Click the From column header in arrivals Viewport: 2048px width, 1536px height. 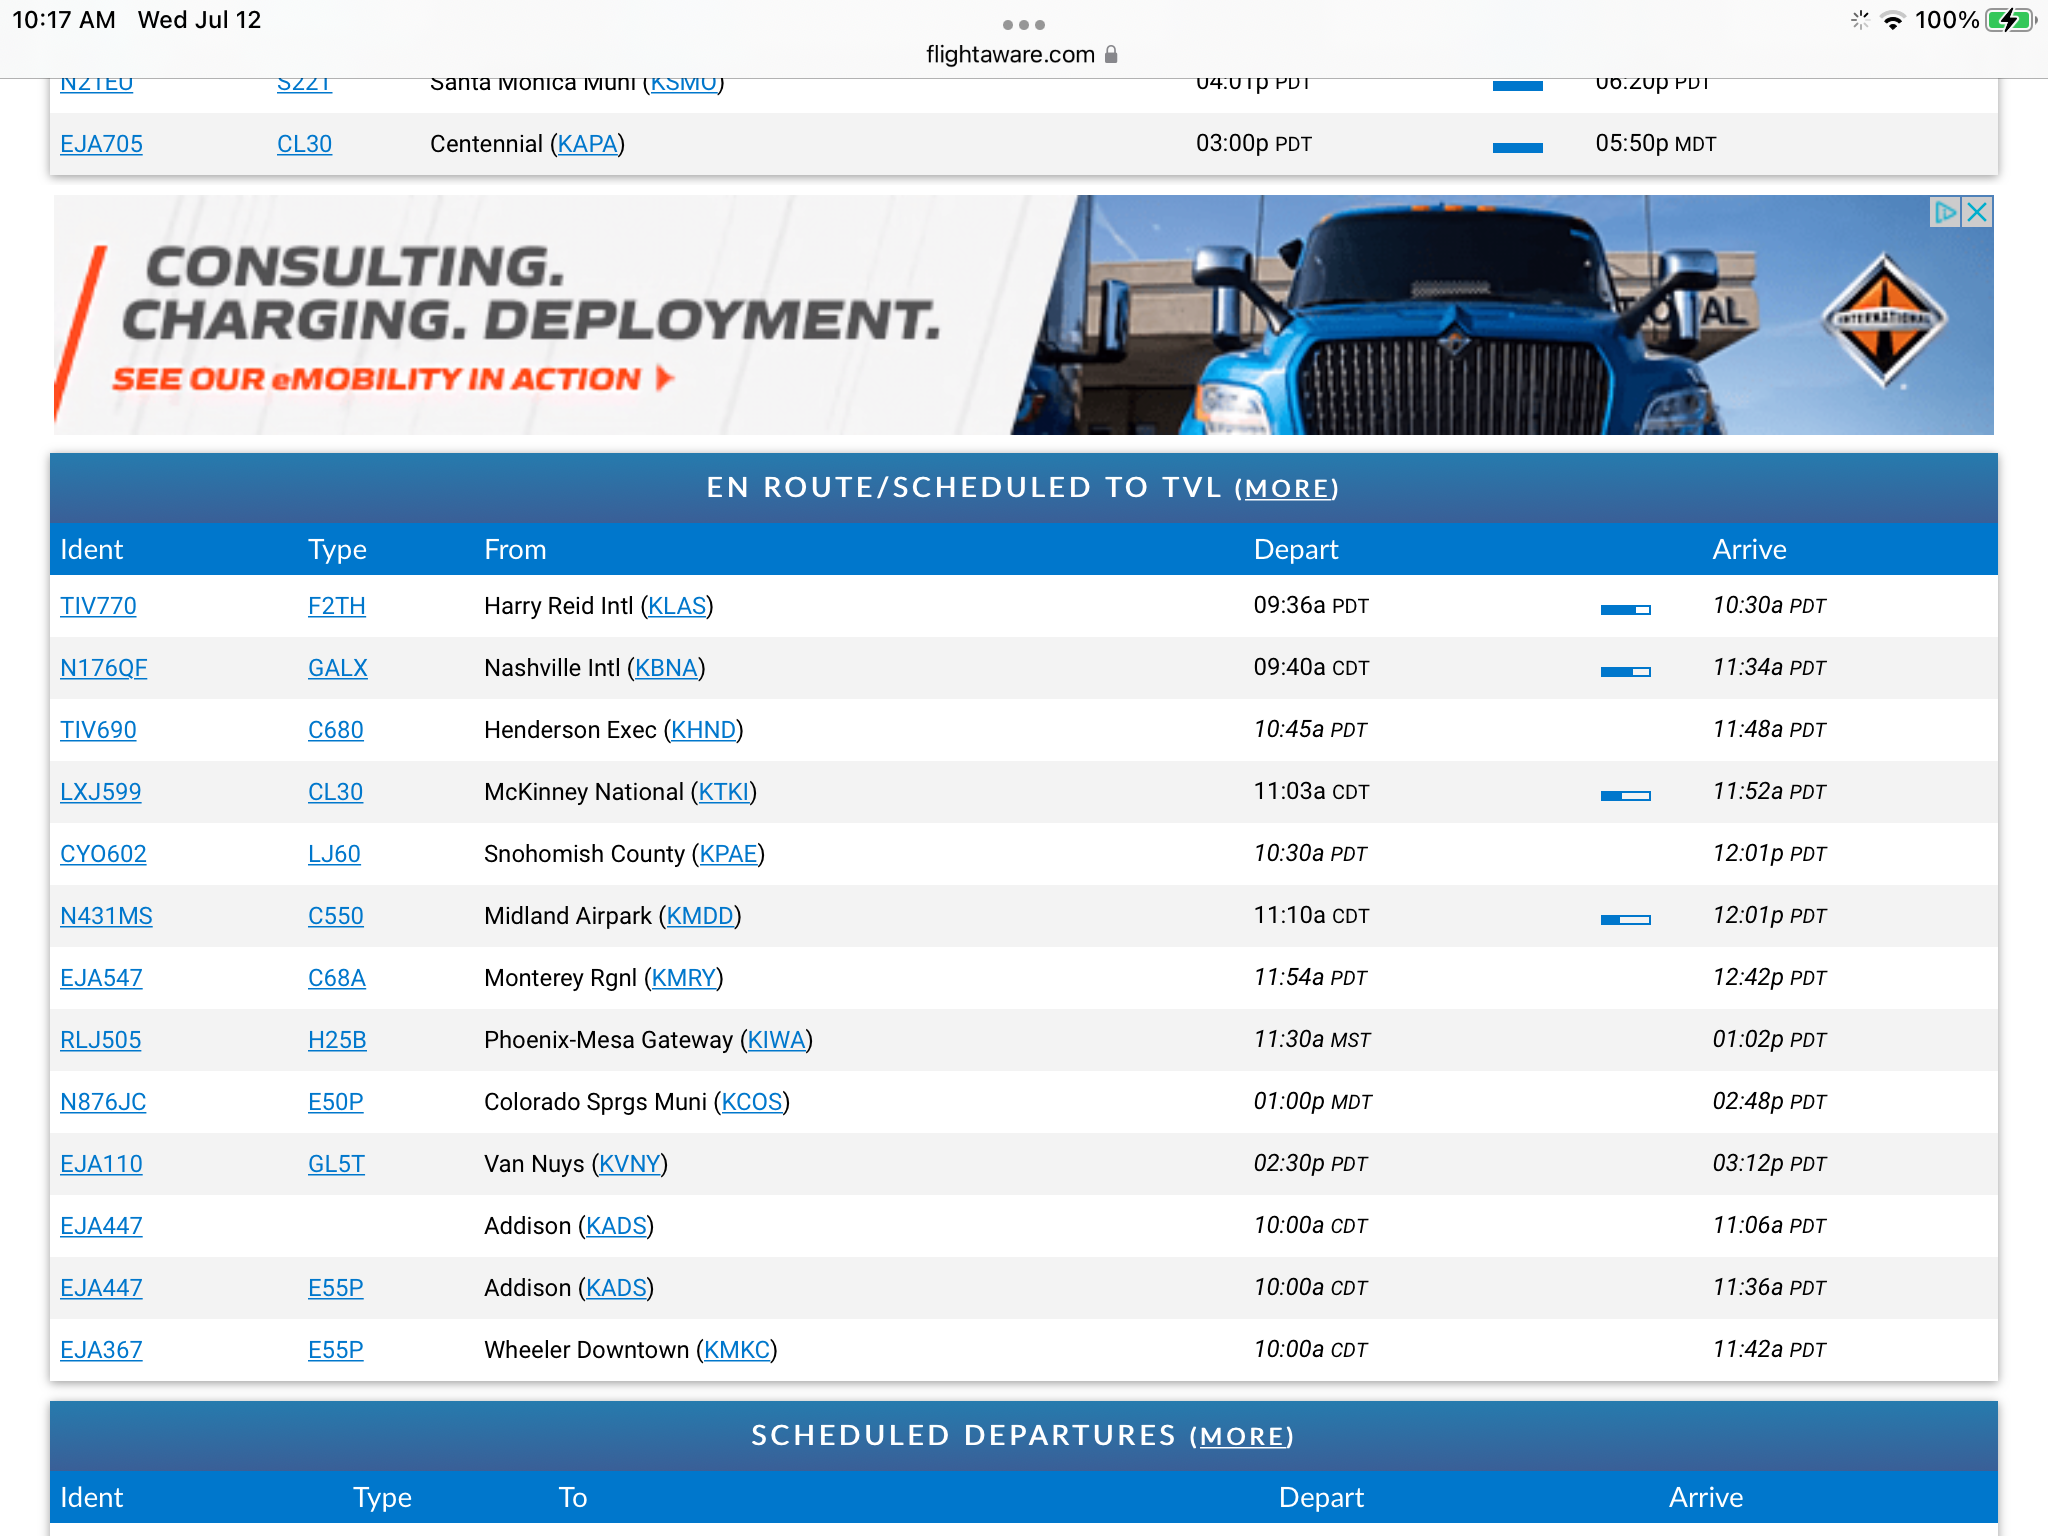click(515, 550)
